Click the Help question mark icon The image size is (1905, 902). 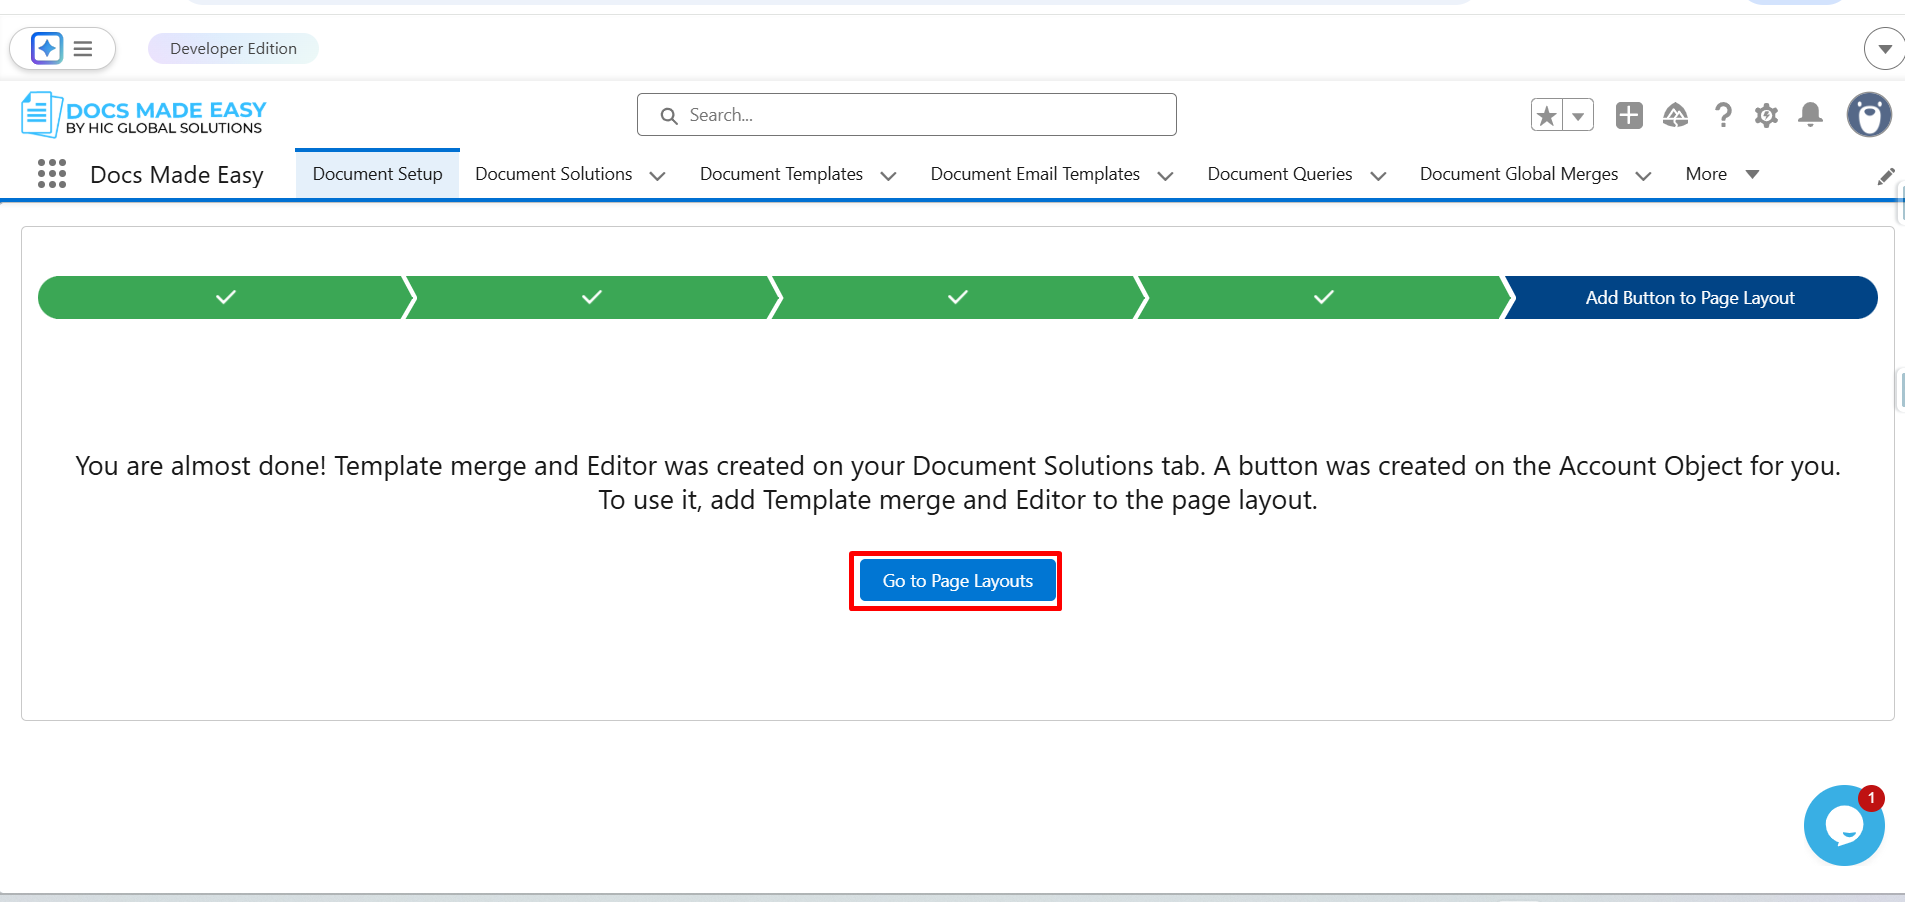[1722, 116]
